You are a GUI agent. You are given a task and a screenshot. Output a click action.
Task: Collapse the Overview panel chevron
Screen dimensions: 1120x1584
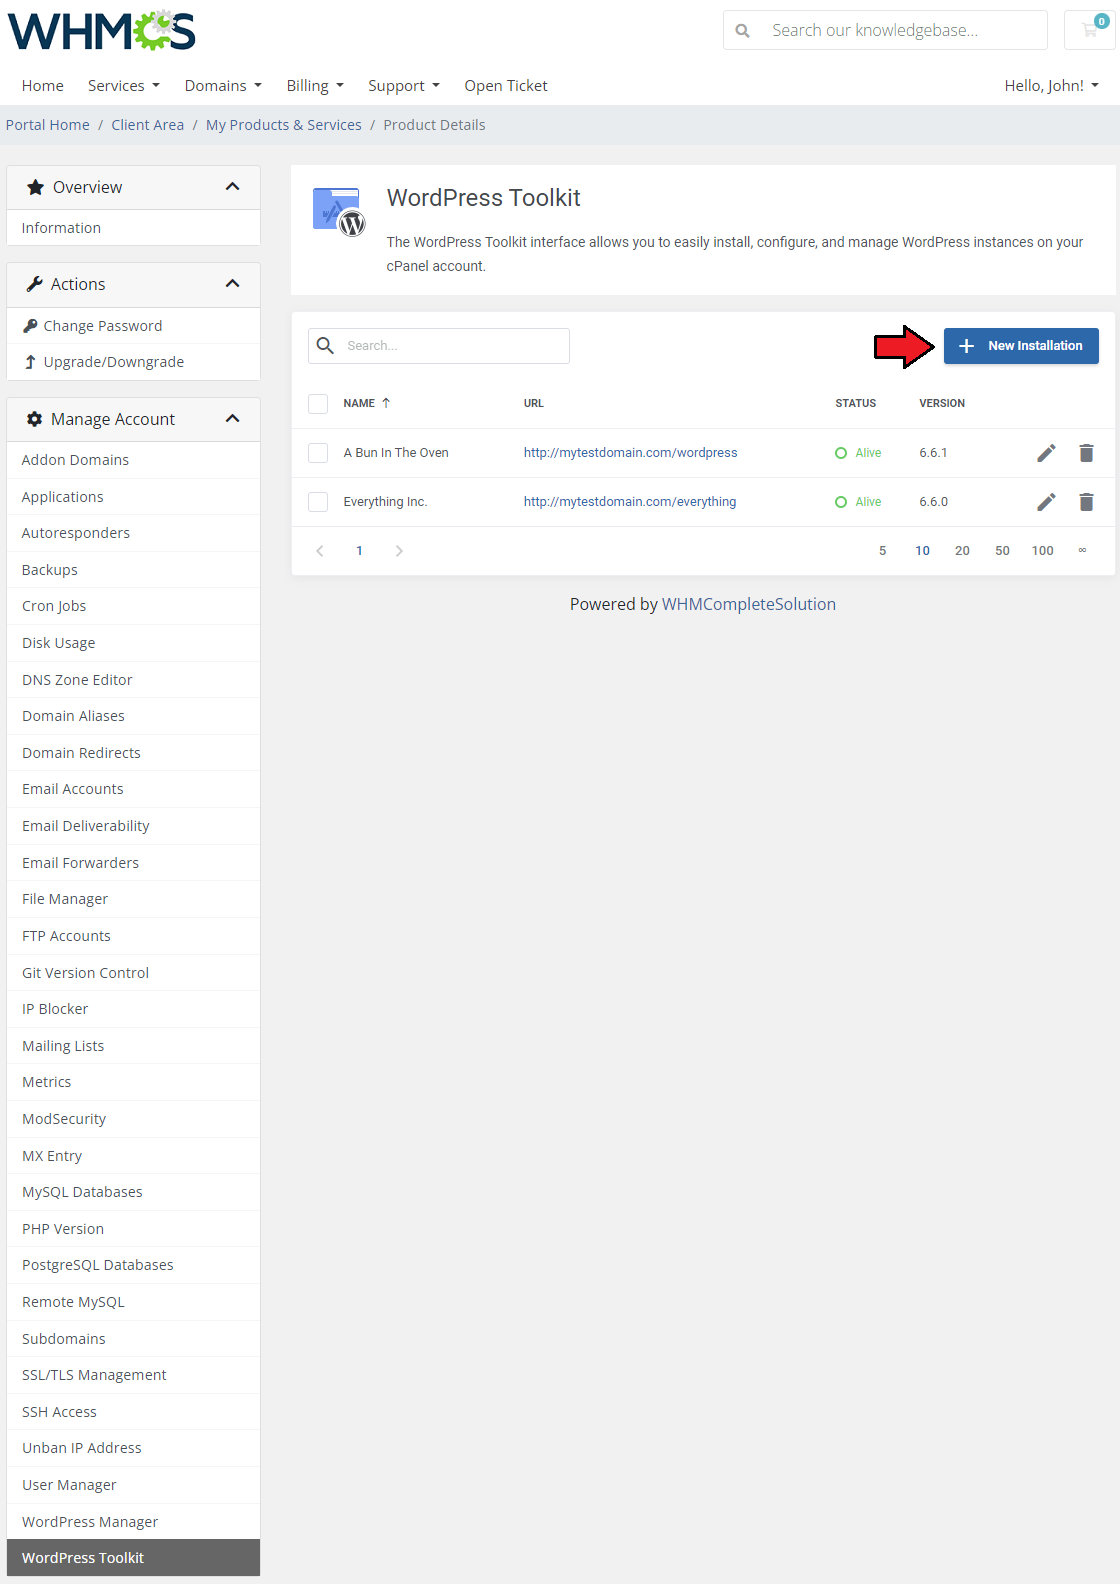pyautogui.click(x=233, y=187)
